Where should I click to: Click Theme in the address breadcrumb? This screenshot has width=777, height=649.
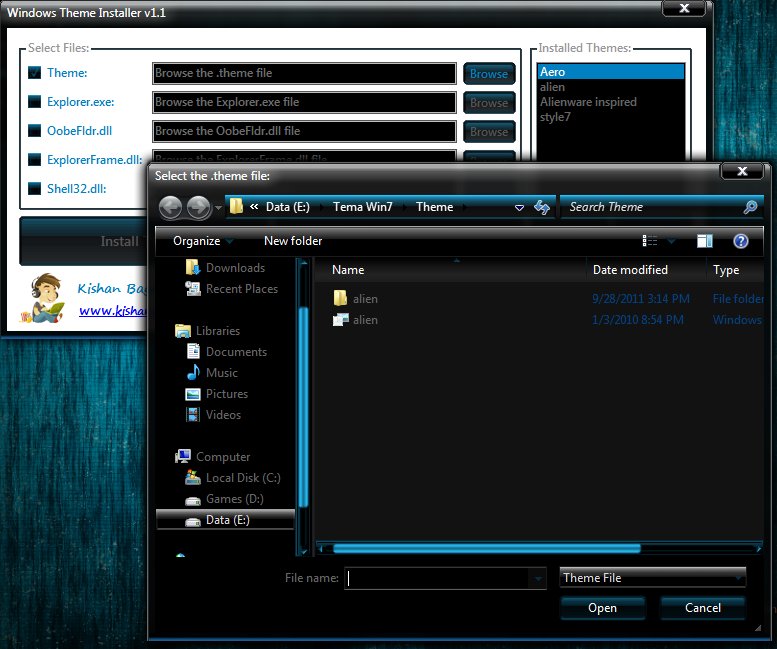tap(434, 207)
